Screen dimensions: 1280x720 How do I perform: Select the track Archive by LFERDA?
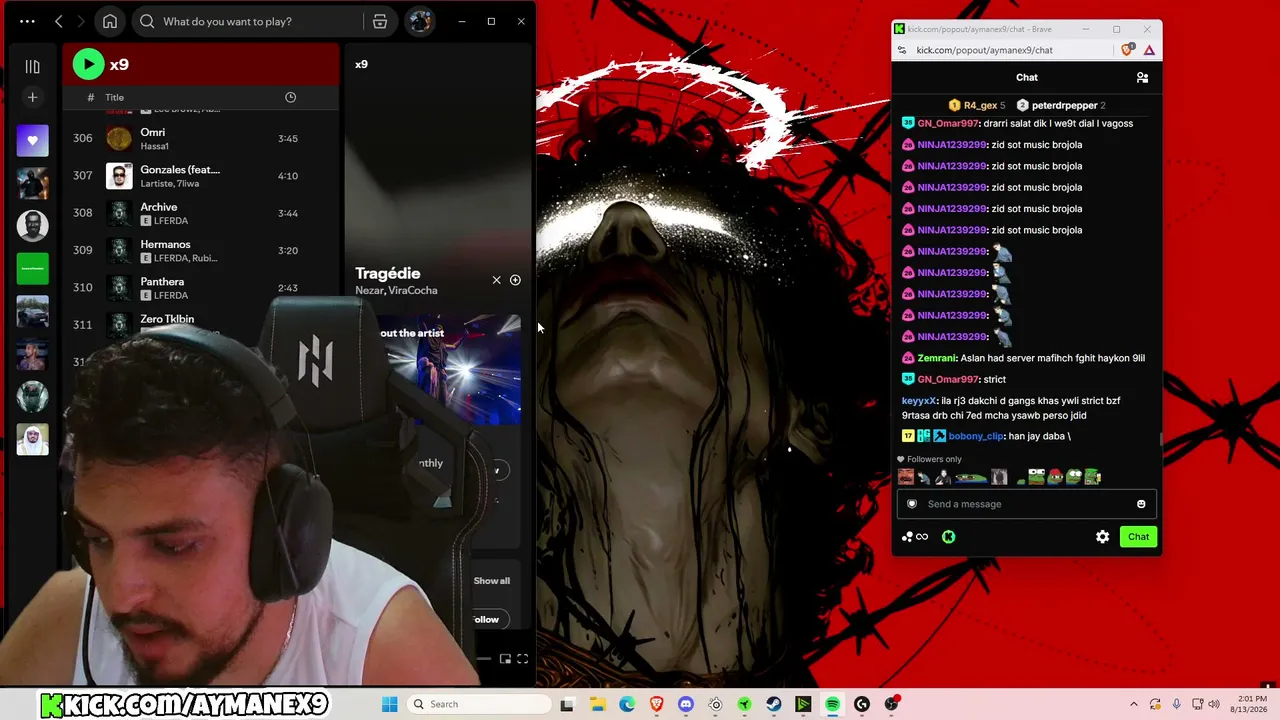pos(200,213)
